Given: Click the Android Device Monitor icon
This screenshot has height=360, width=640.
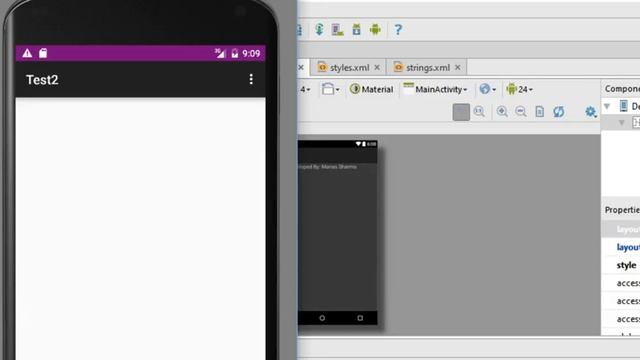Looking at the screenshot, I should (375, 29).
